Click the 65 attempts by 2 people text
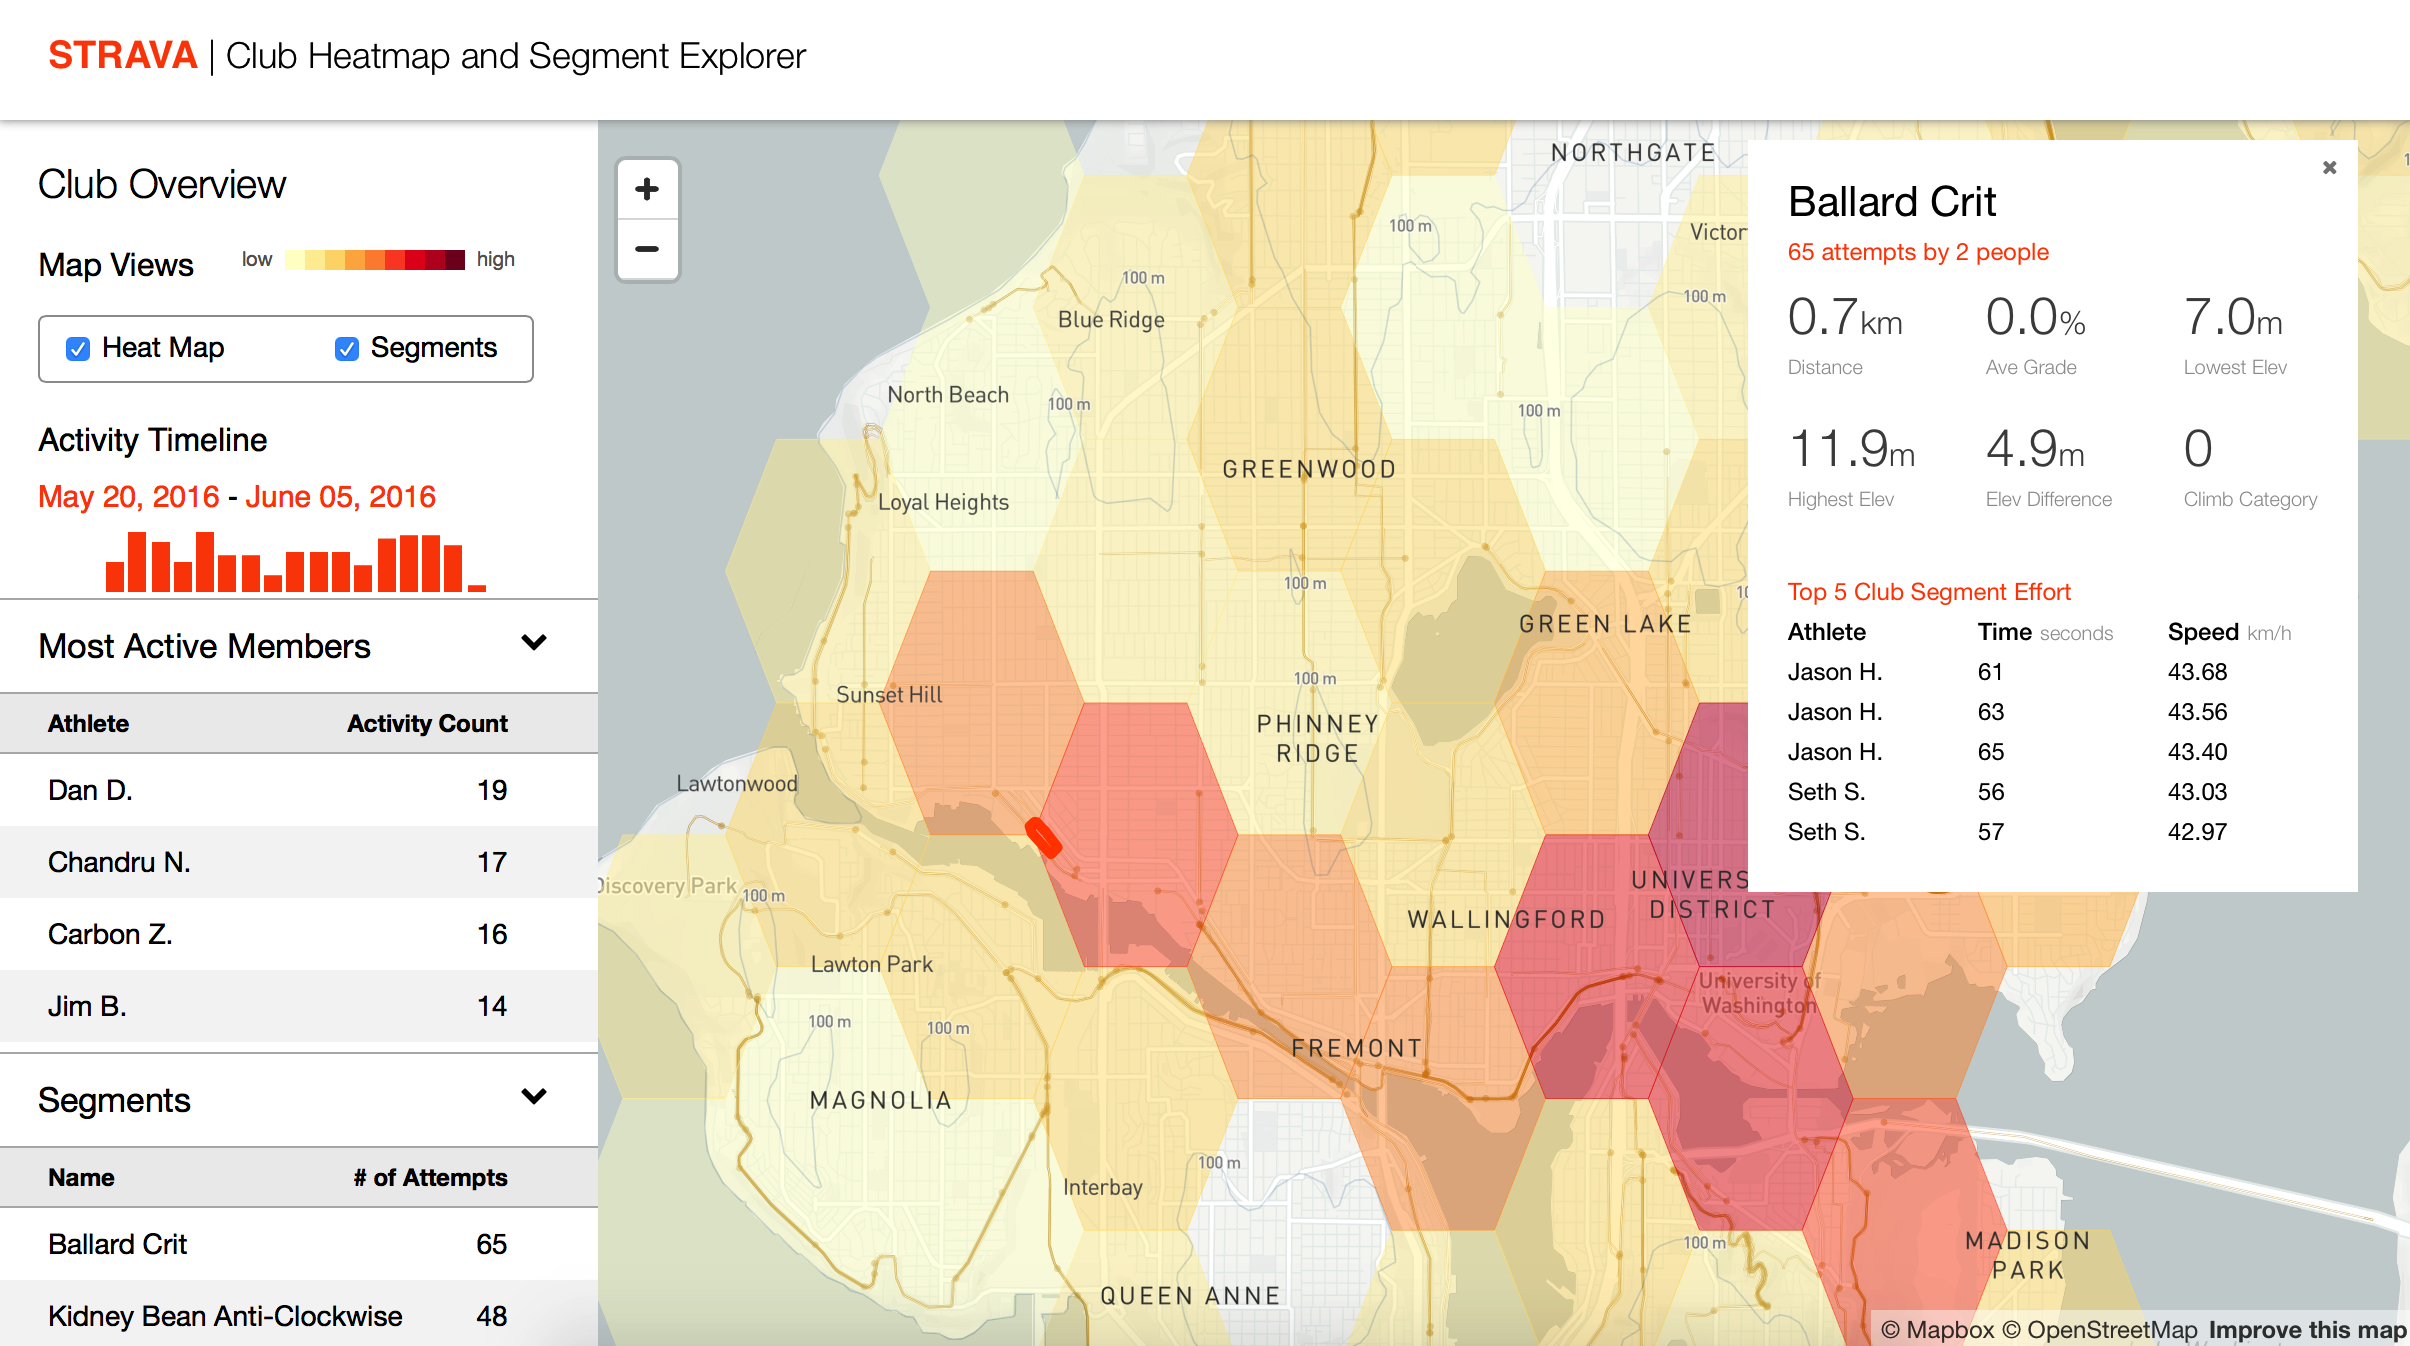The width and height of the screenshot is (2410, 1346). [x=1918, y=252]
